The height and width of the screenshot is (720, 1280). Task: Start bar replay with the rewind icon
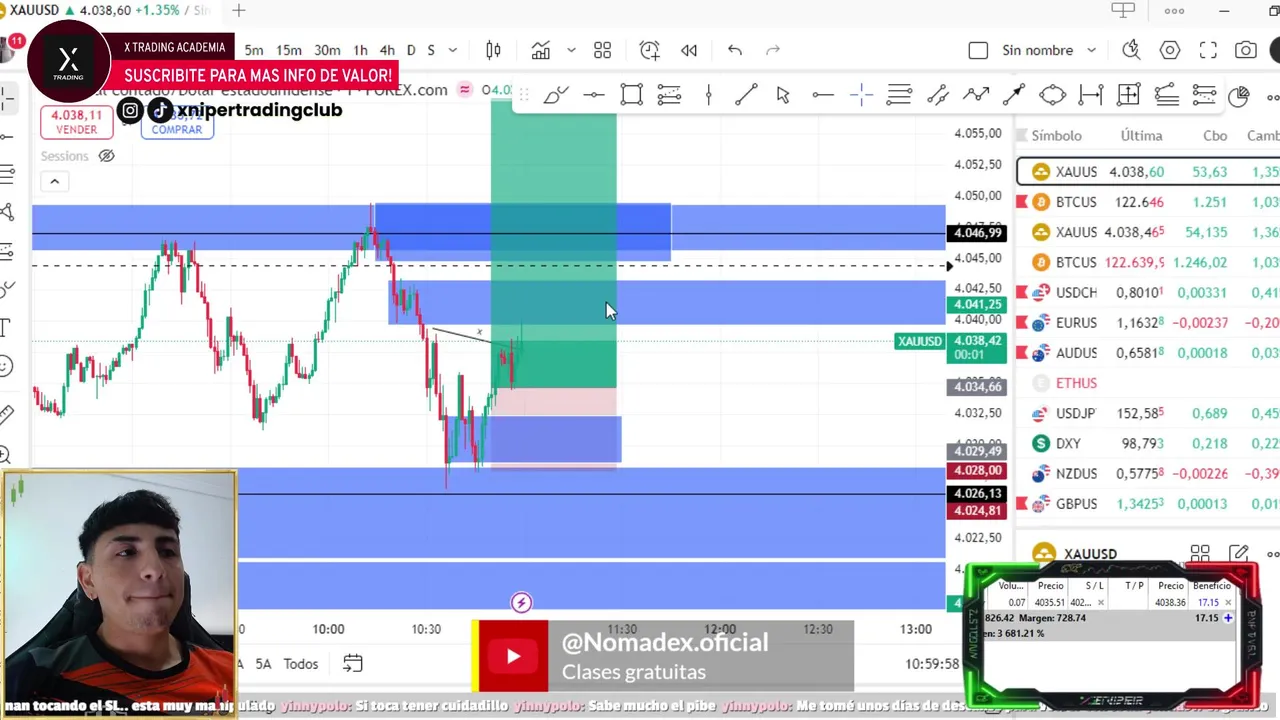tap(689, 50)
